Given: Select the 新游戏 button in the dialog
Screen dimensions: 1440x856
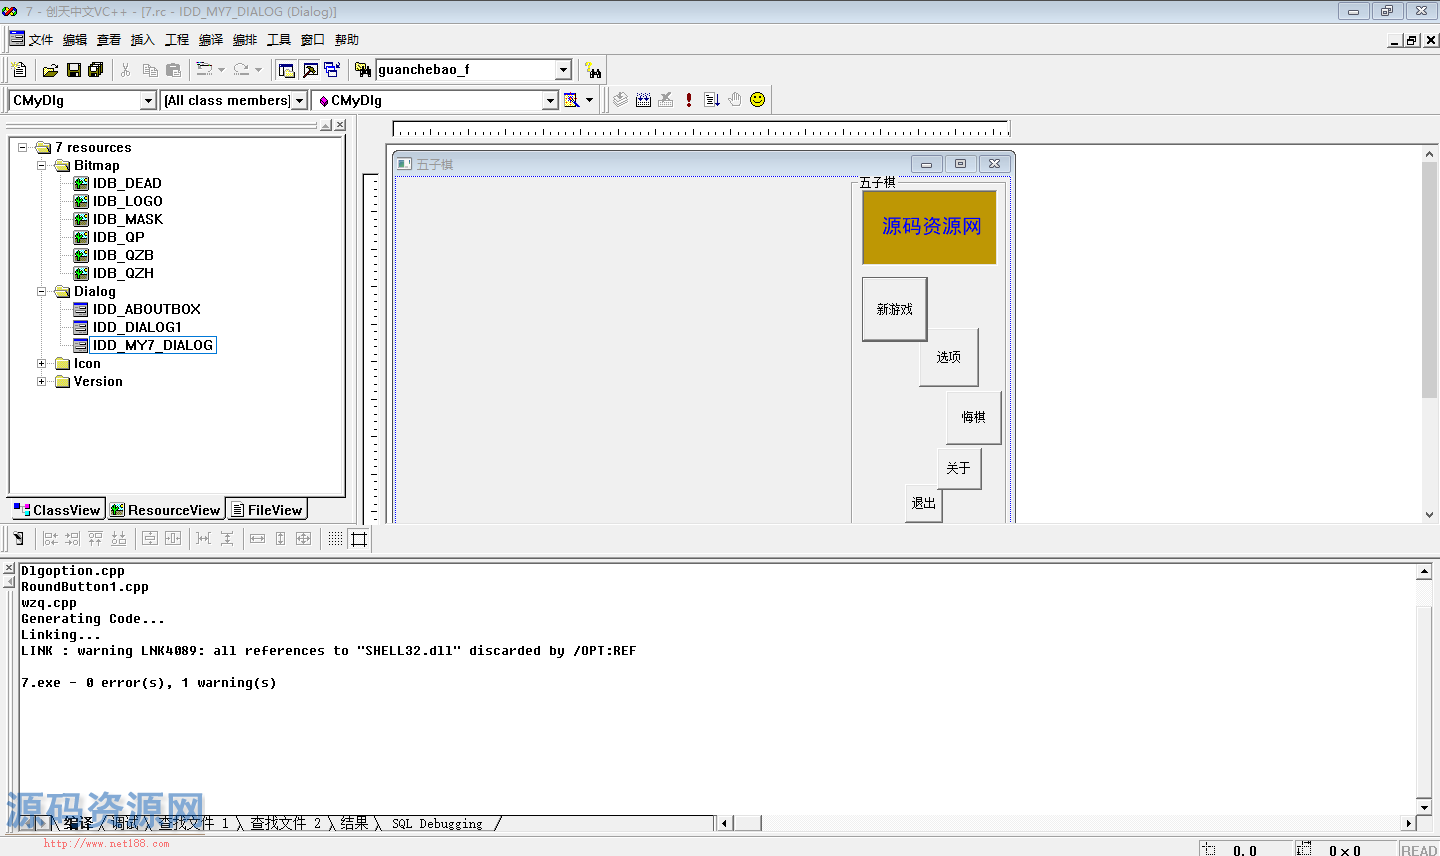Looking at the screenshot, I should point(895,310).
